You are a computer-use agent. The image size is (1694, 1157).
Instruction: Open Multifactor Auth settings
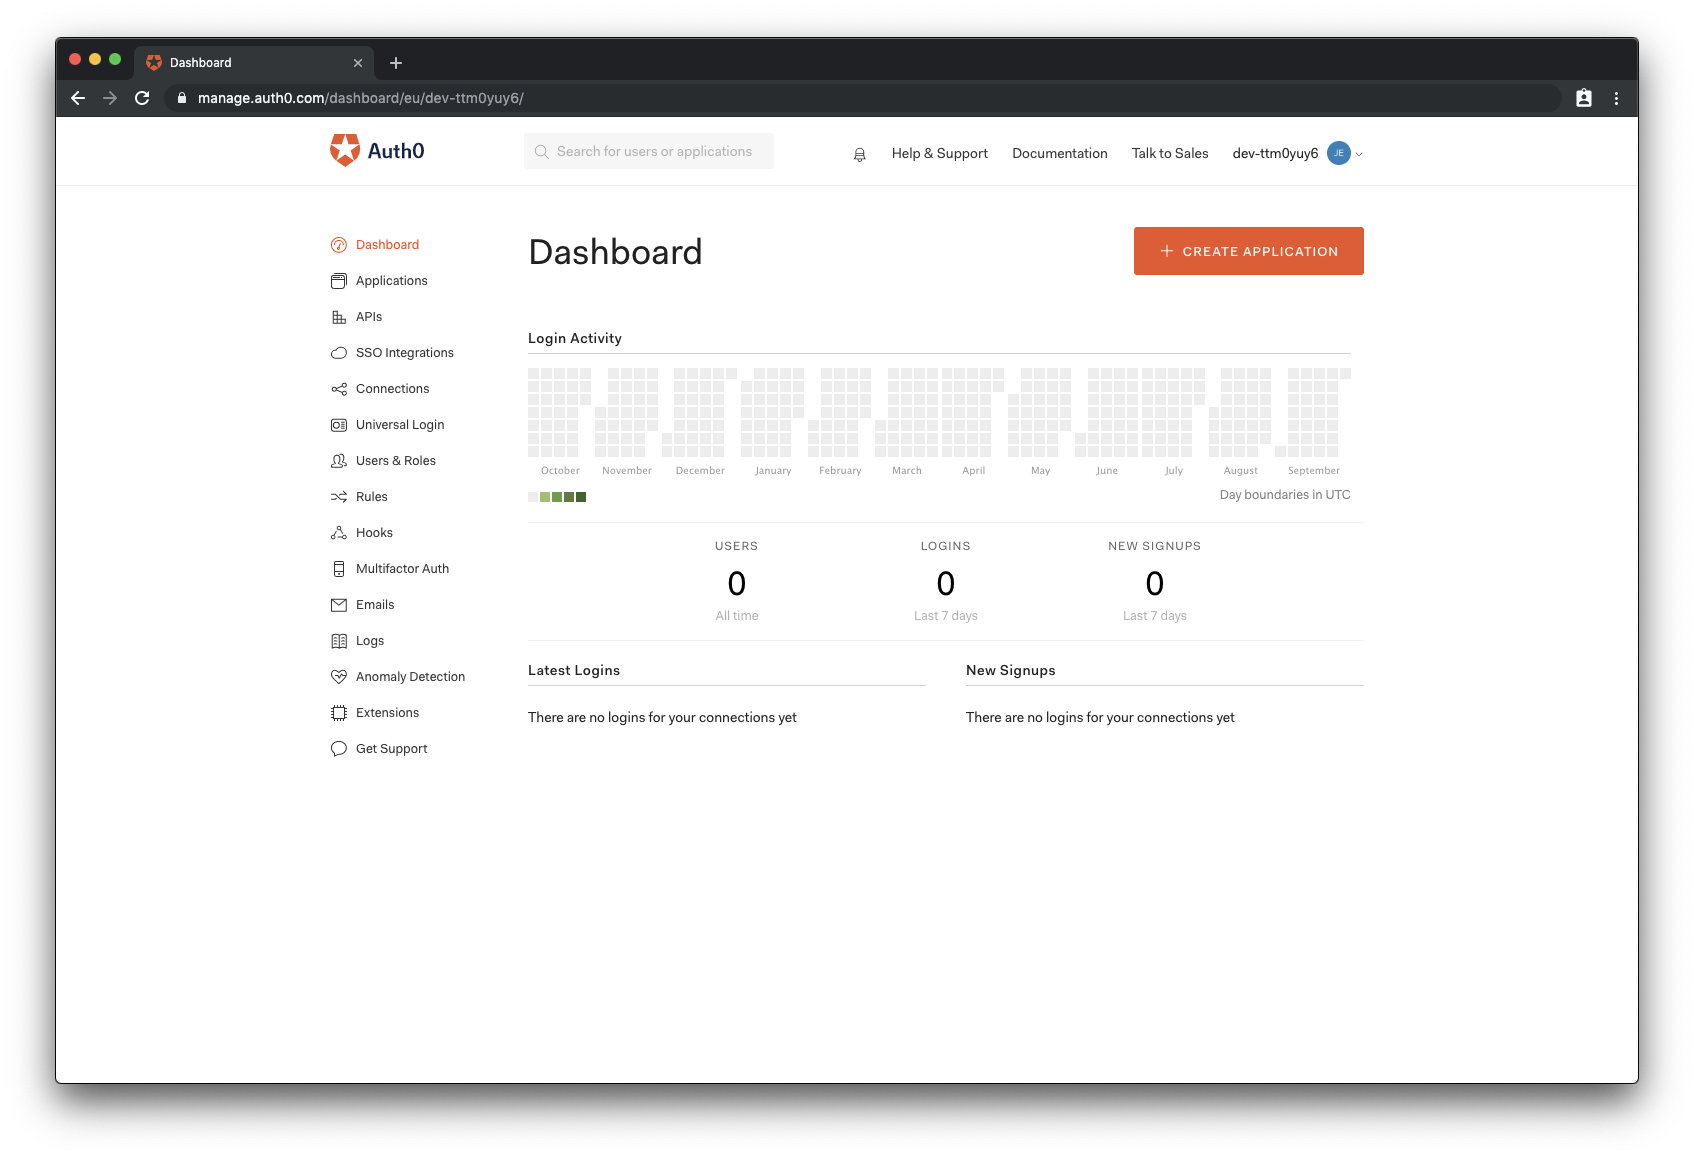[x=402, y=568]
